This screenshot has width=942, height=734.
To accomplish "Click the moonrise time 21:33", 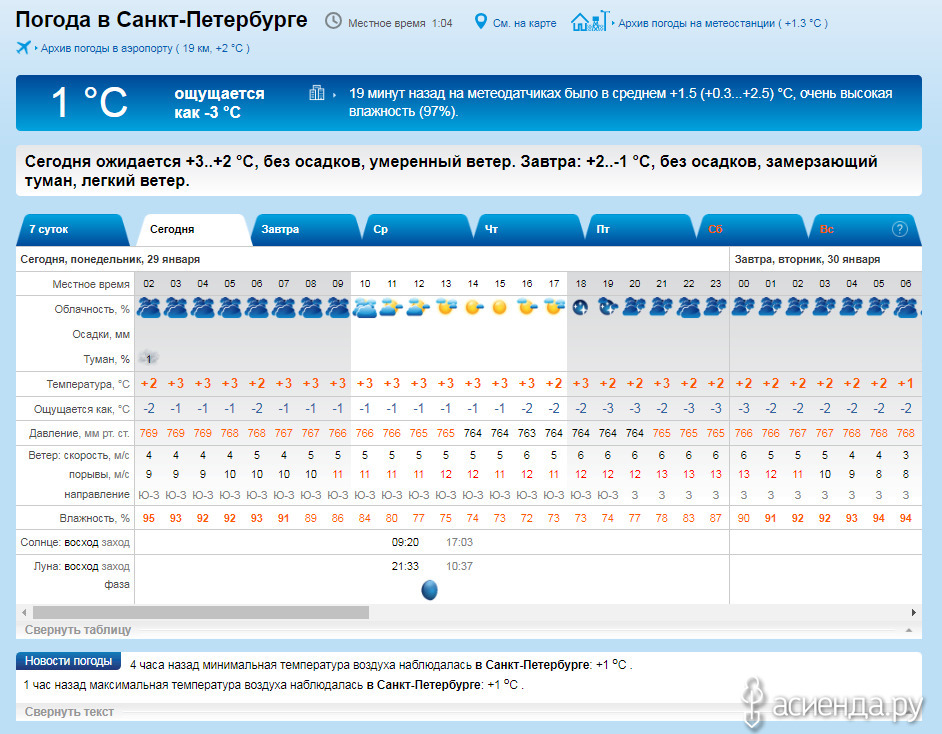I will [405, 566].
